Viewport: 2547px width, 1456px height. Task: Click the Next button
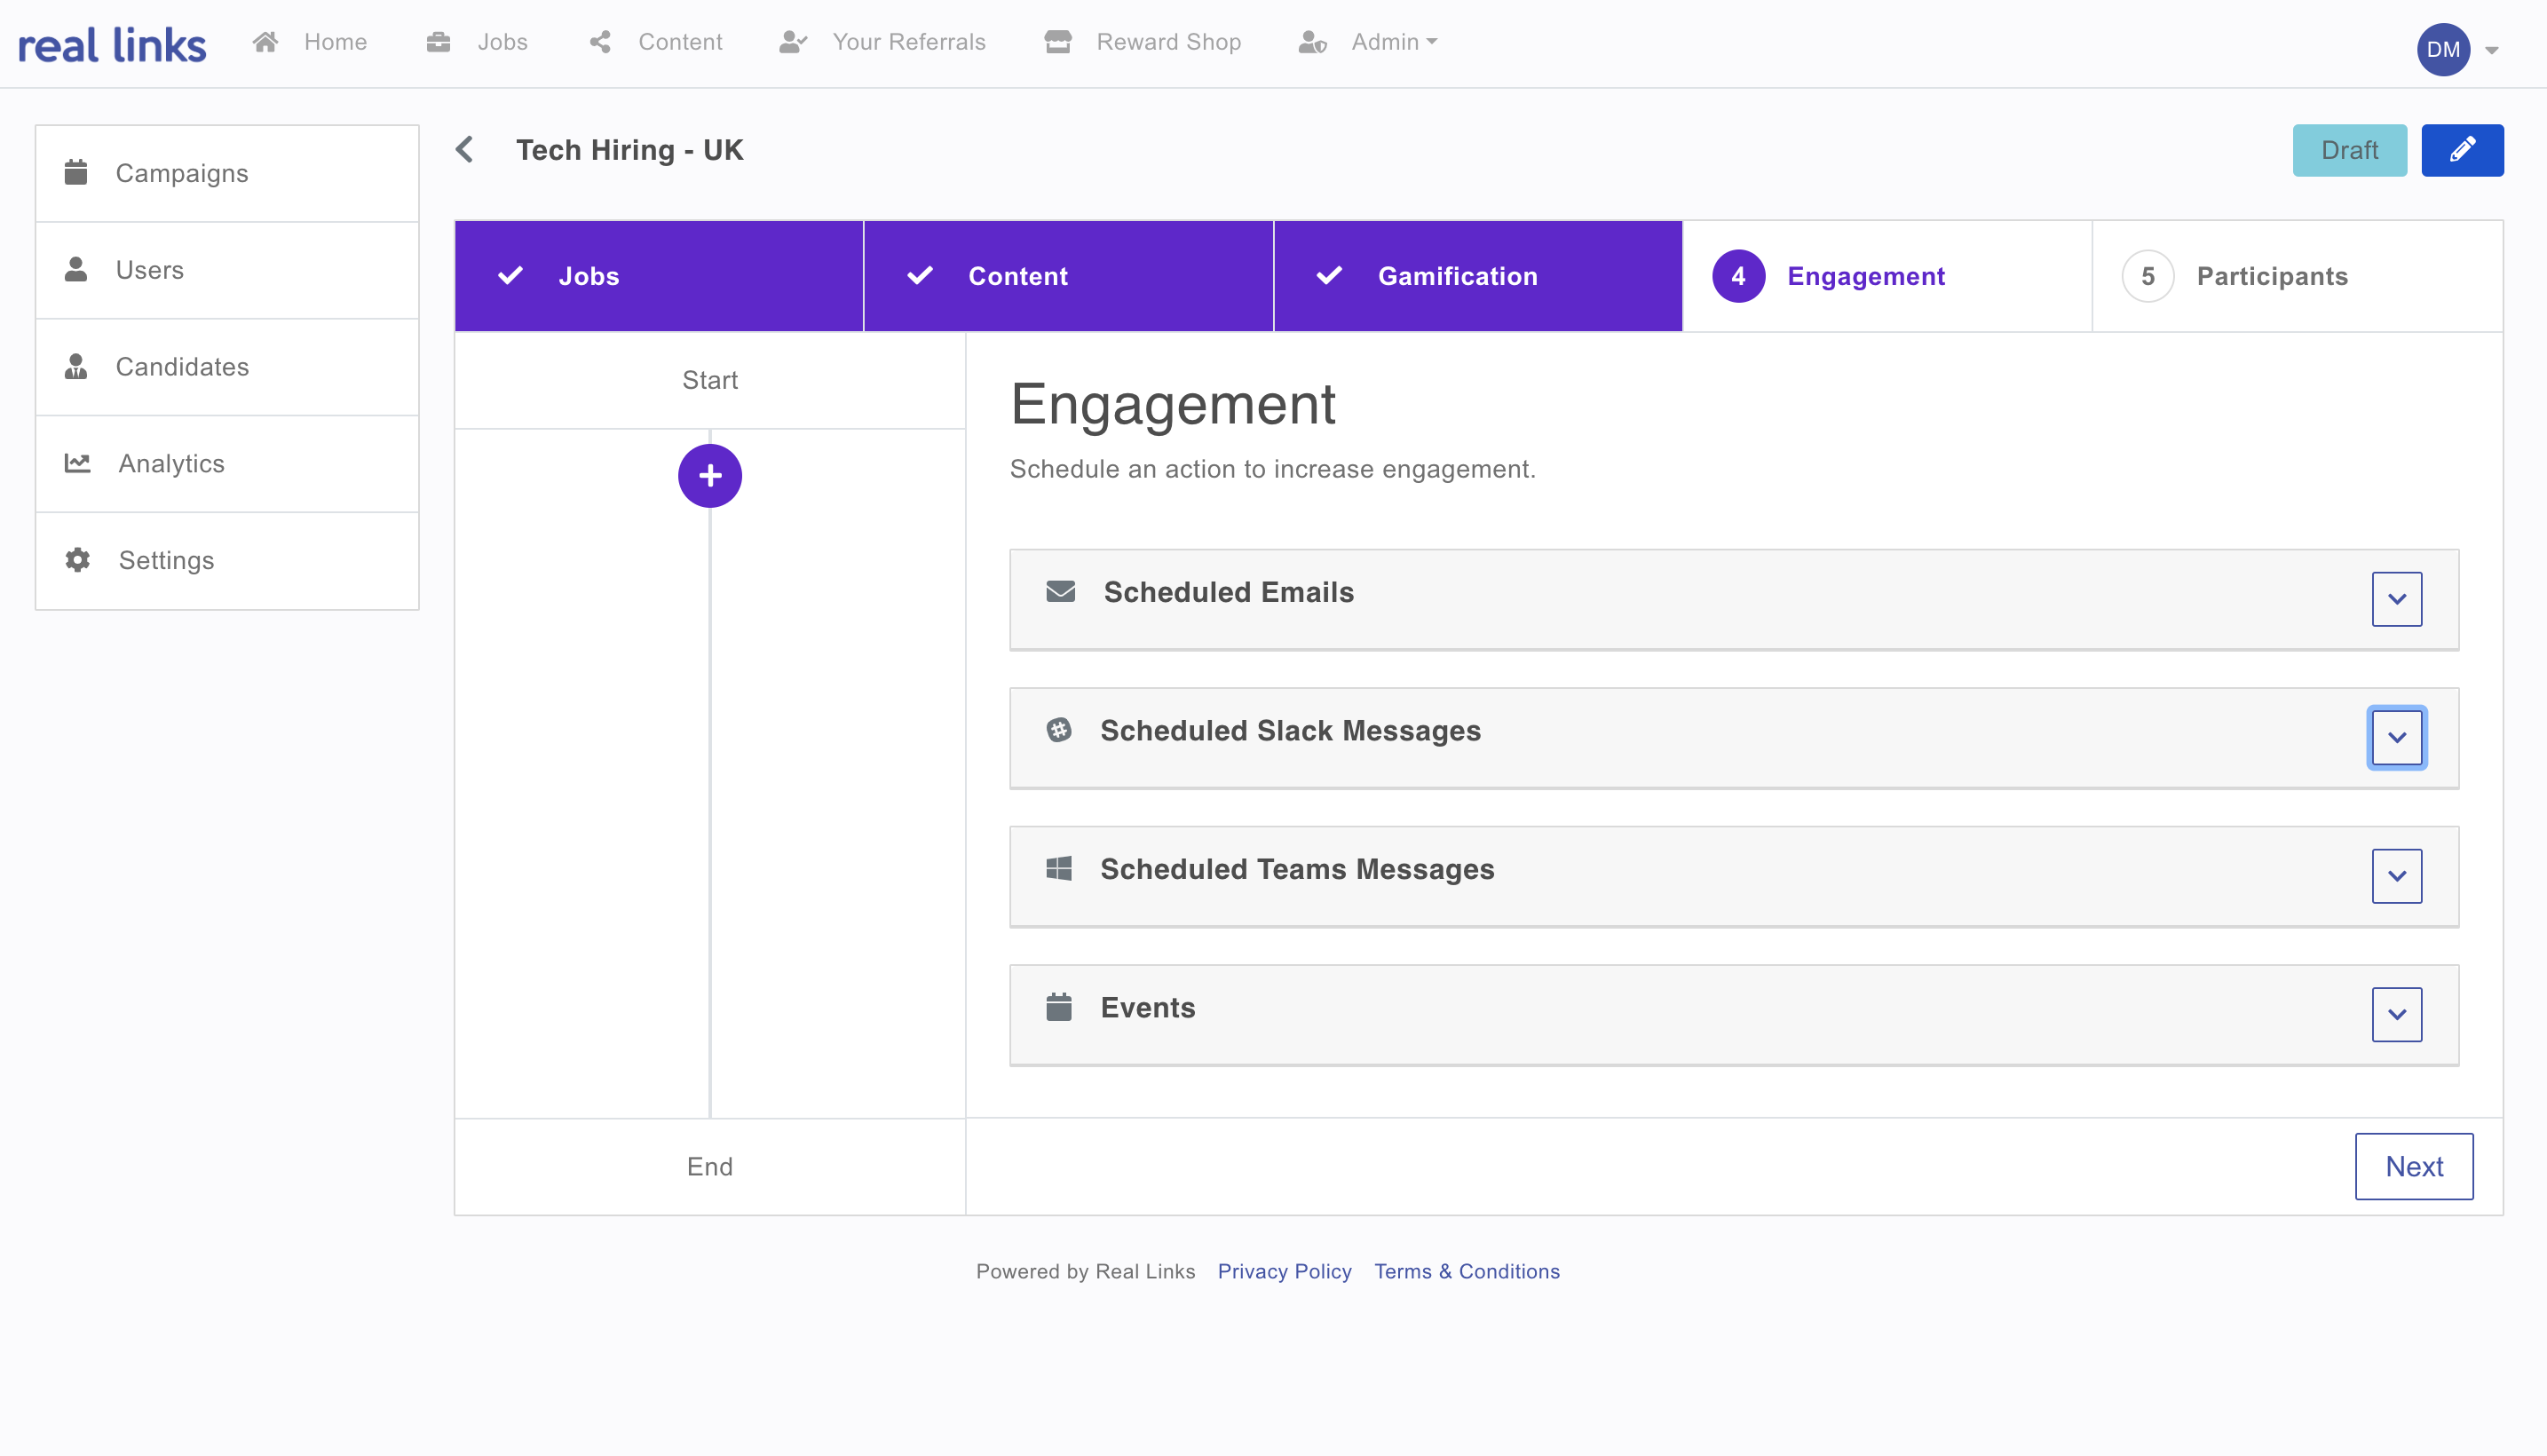[2413, 1166]
